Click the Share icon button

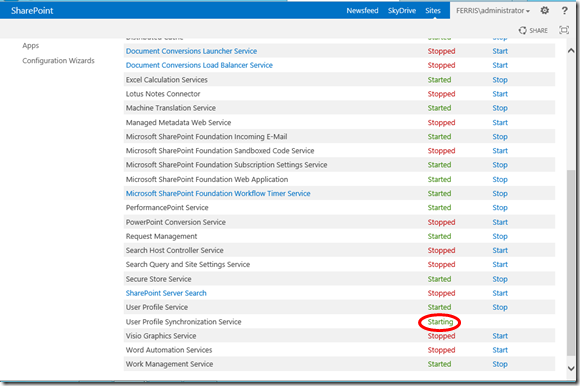pyautogui.click(x=533, y=30)
